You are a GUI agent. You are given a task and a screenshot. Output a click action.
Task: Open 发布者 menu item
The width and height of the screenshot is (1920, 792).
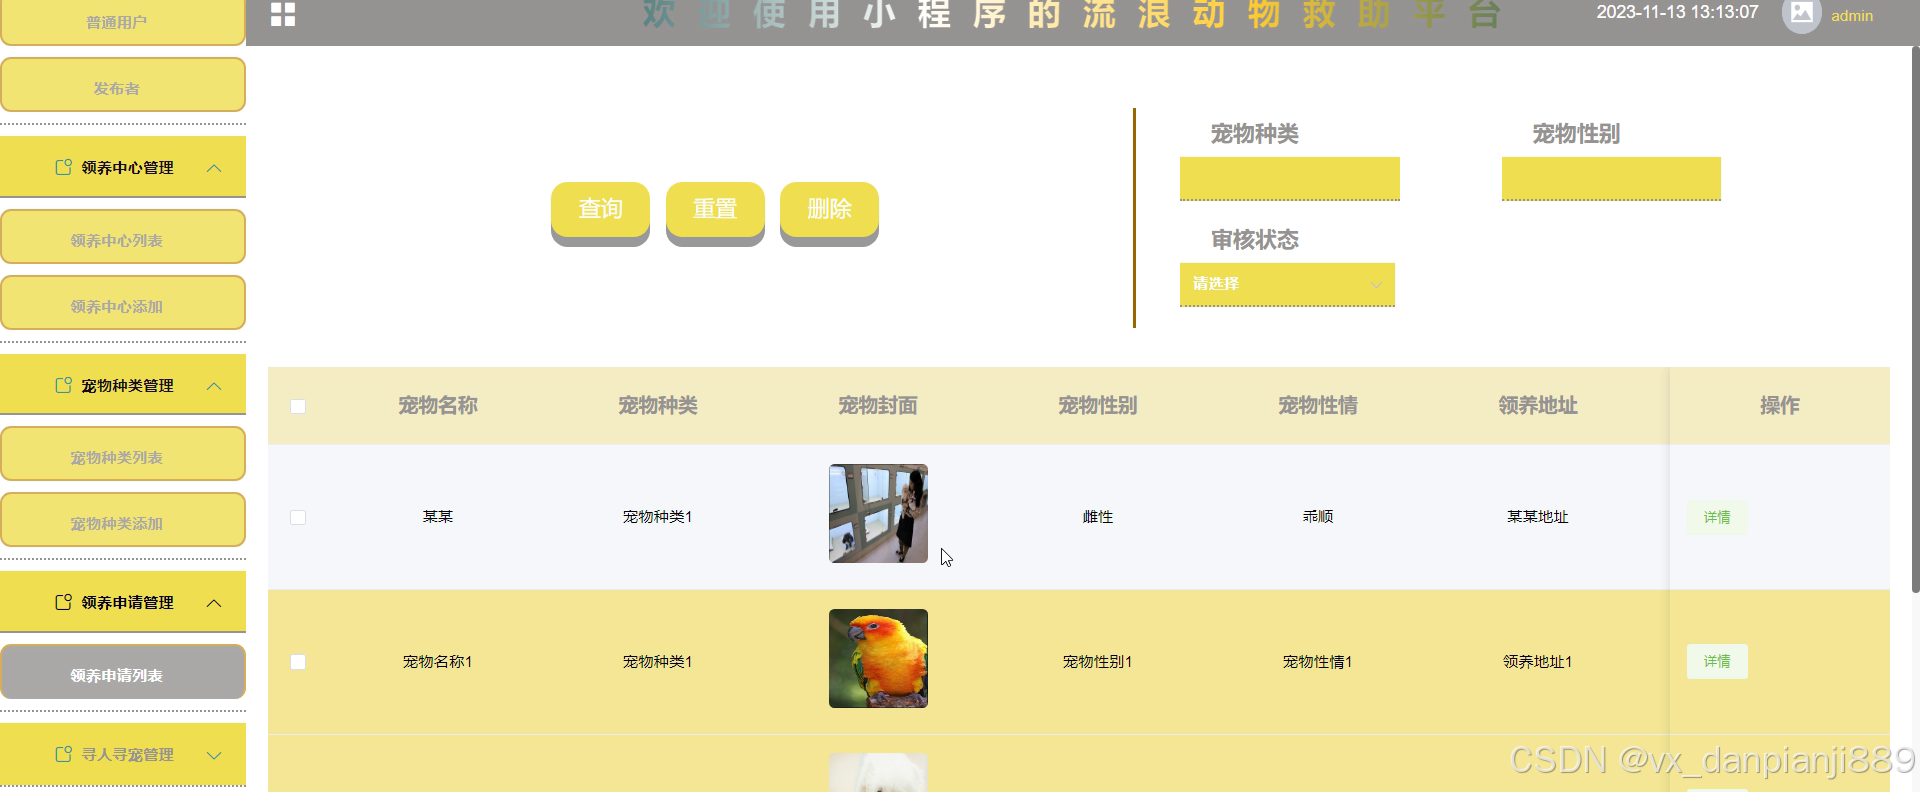click(123, 85)
